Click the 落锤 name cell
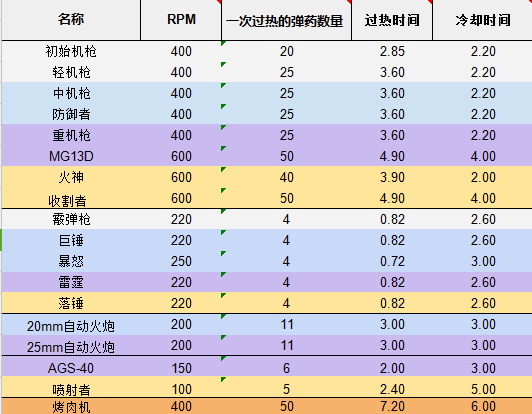The height and width of the screenshot is (414, 532). 71,303
